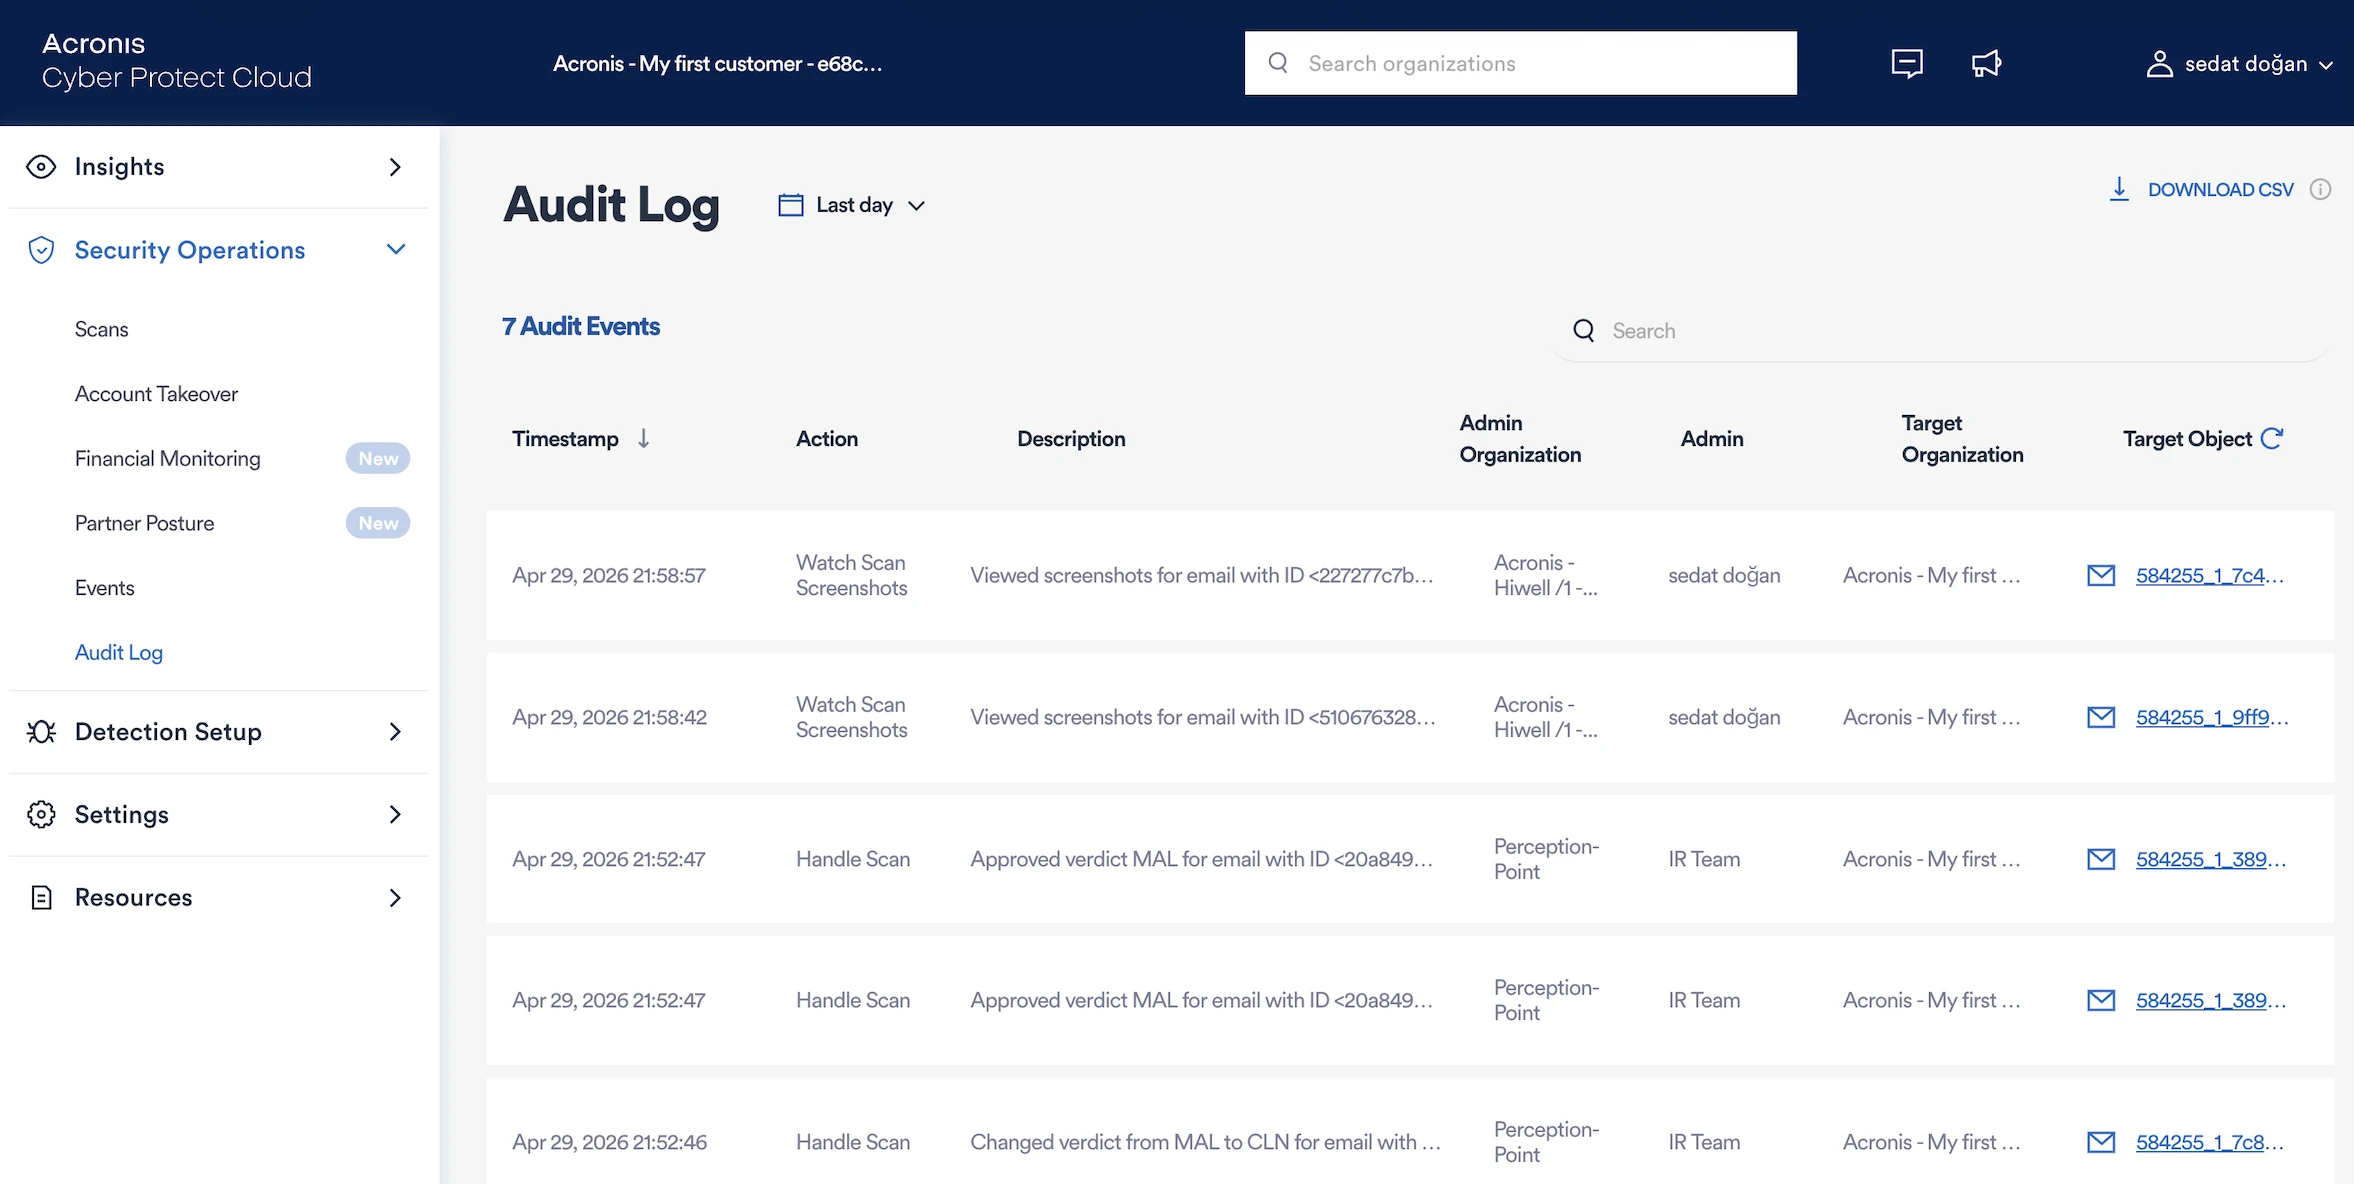Open target object link 584255_1_7c4…

pyautogui.click(x=2210, y=575)
